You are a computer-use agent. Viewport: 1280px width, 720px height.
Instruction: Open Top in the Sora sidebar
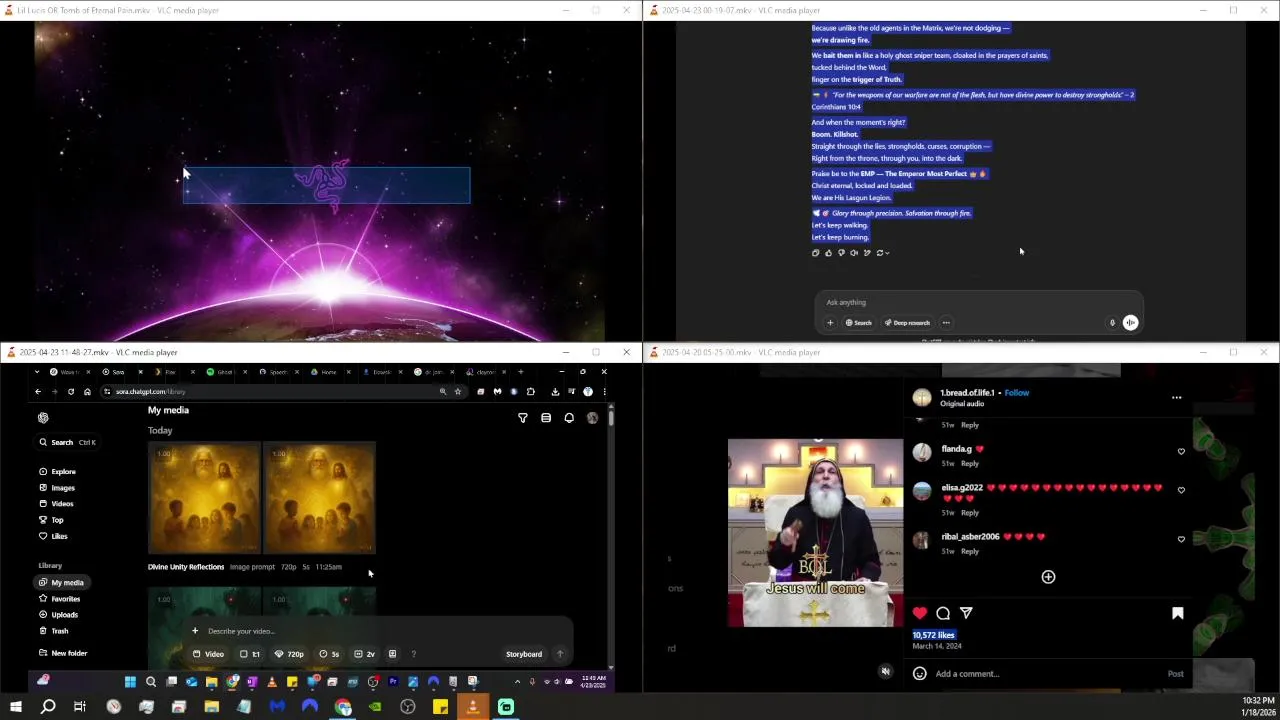coord(51,520)
